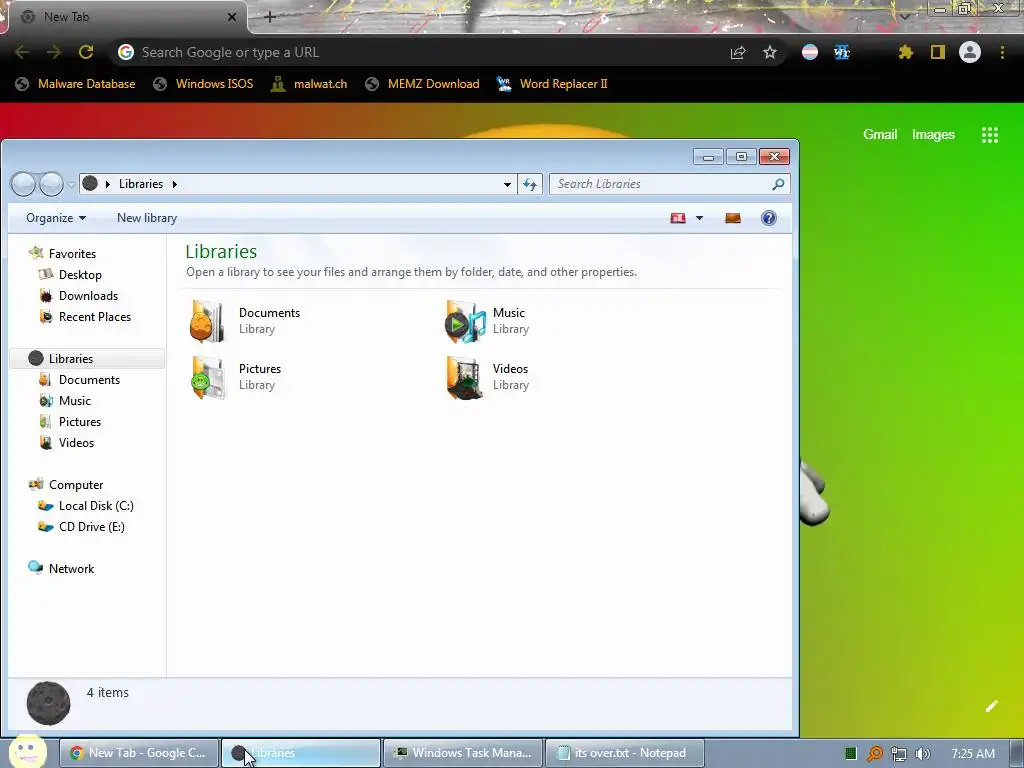Open Google apps grid
This screenshot has width=1024, height=768.
(990, 135)
